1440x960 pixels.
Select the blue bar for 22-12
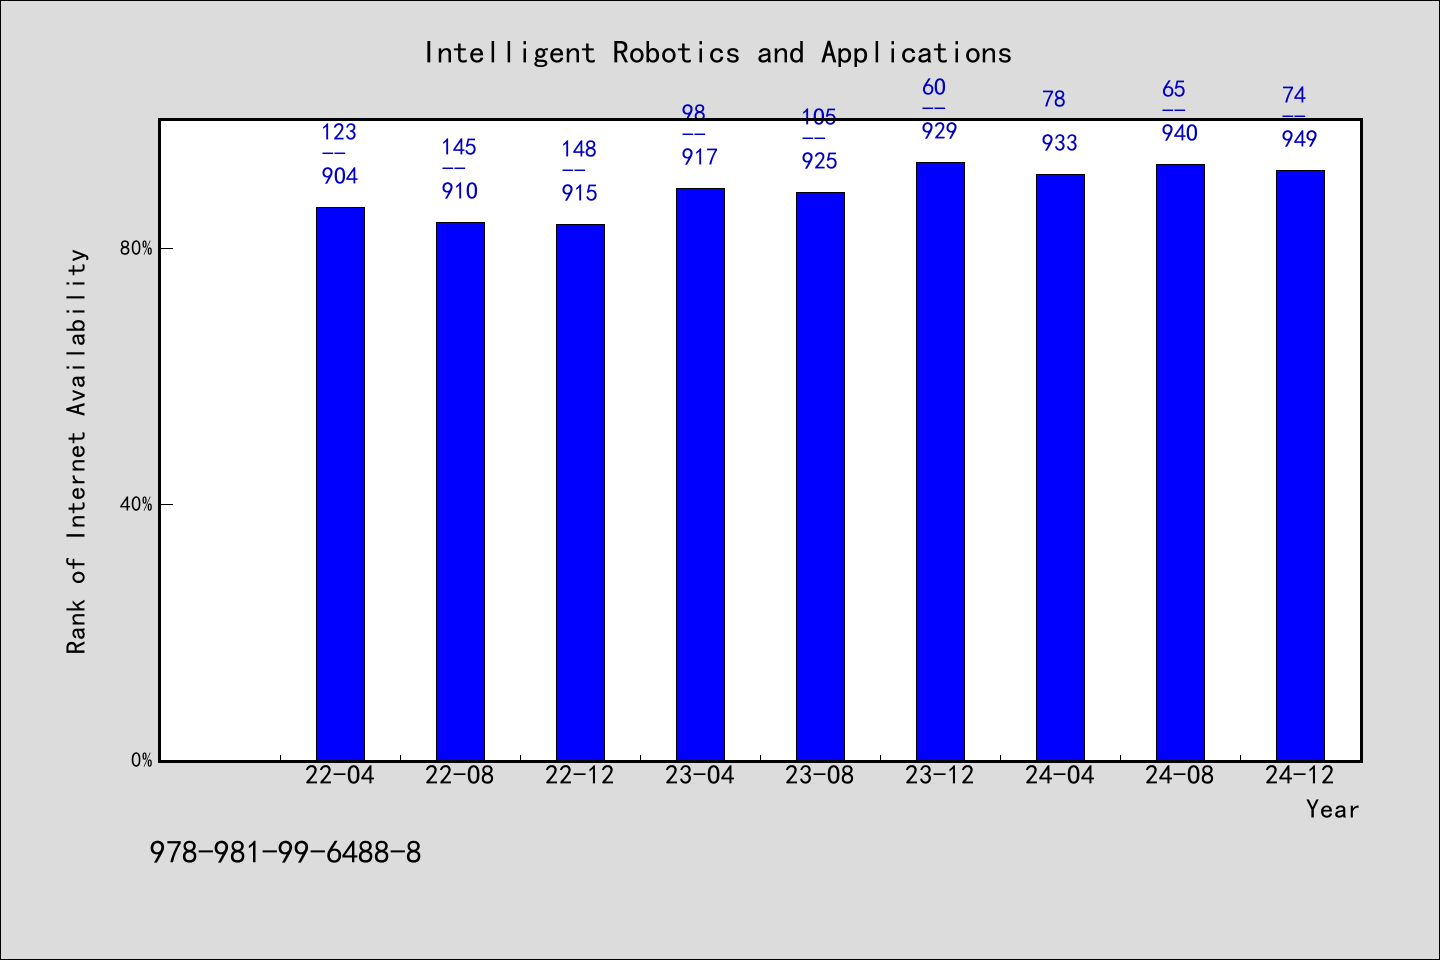pyautogui.click(x=580, y=492)
